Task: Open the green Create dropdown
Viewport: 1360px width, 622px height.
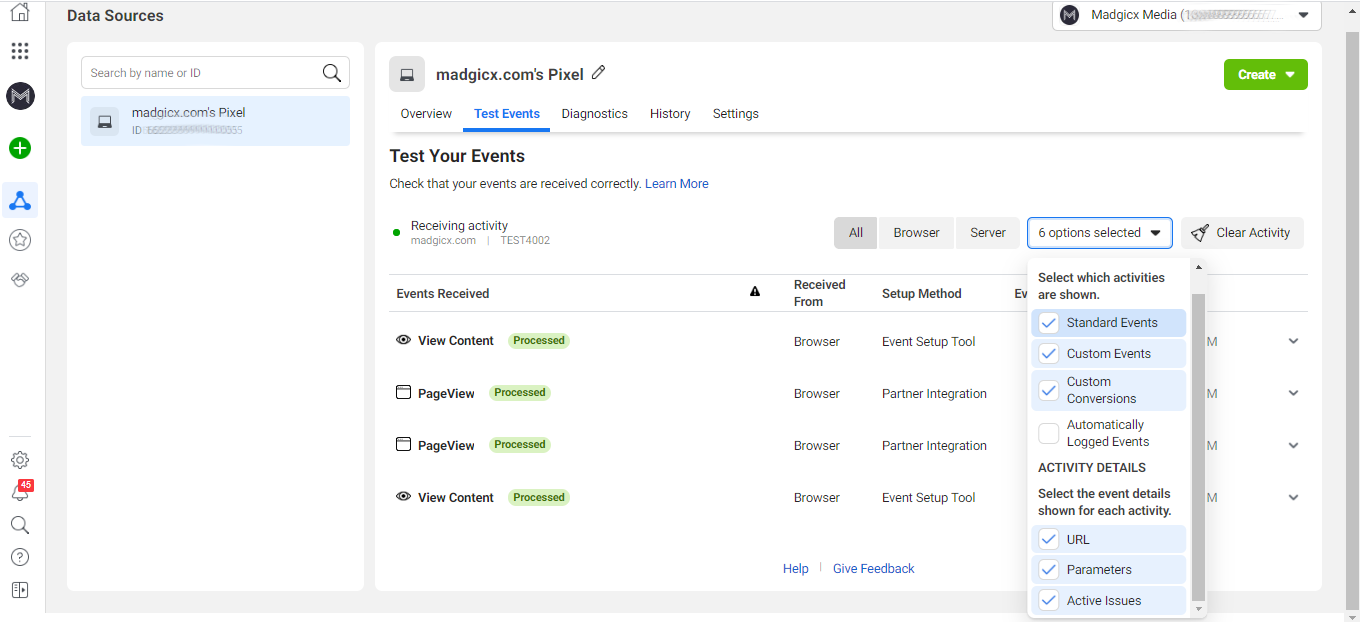Action: coord(1266,75)
